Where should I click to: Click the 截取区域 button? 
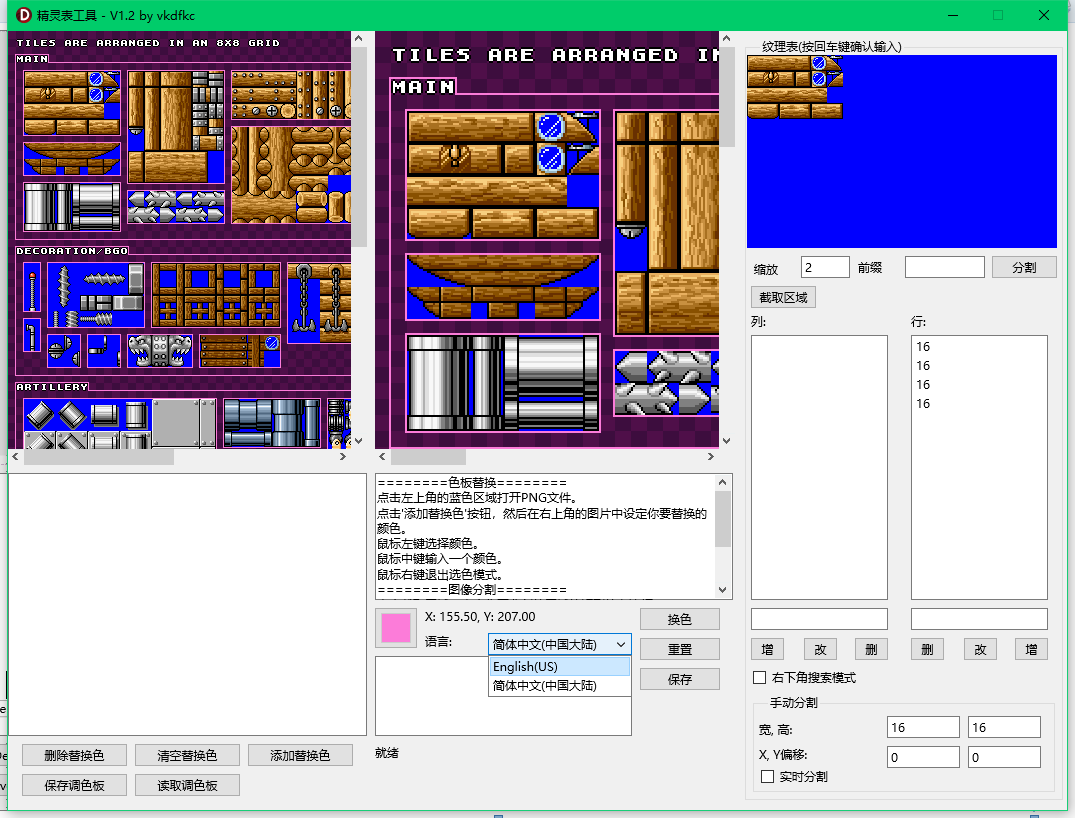click(784, 298)
